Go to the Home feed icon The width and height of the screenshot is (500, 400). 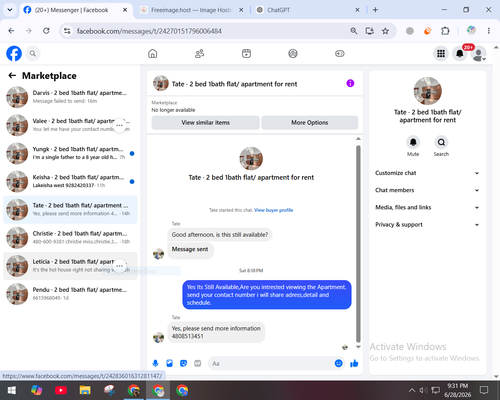153,53
